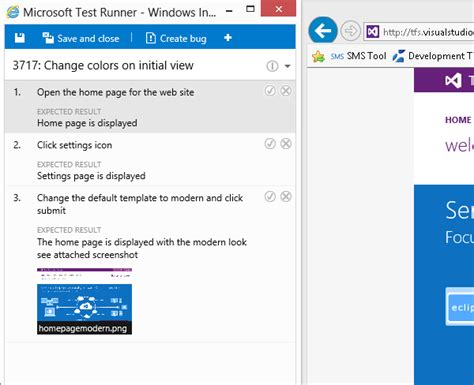Mark step 2 as passed

point(270,144)
